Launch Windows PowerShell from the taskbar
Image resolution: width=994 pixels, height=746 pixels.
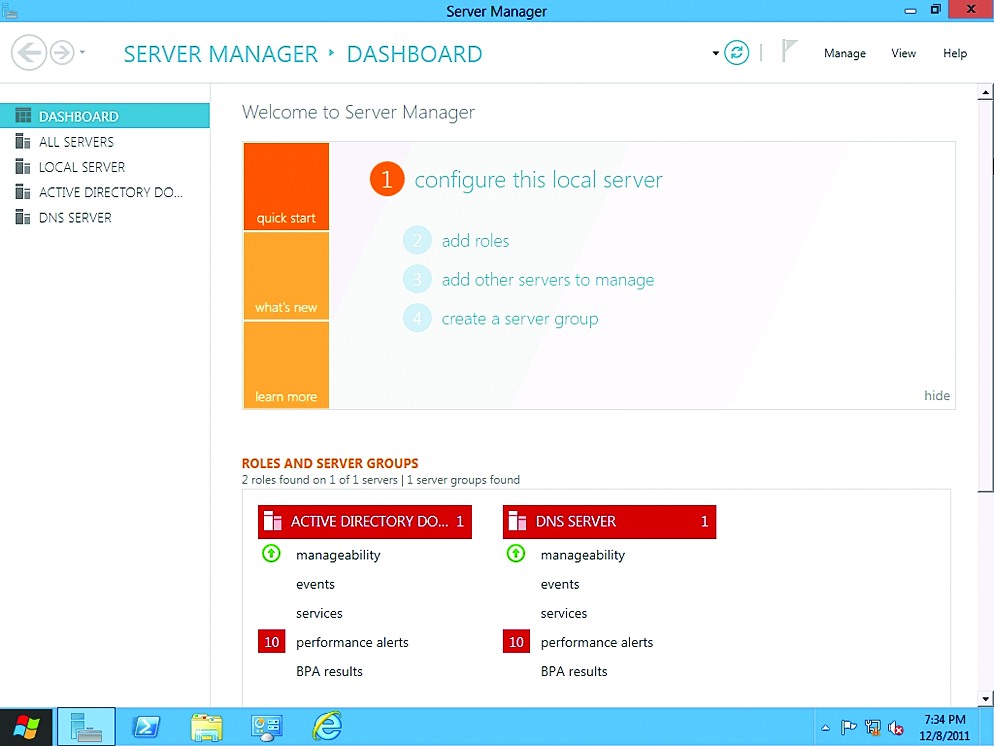point(147,727)
